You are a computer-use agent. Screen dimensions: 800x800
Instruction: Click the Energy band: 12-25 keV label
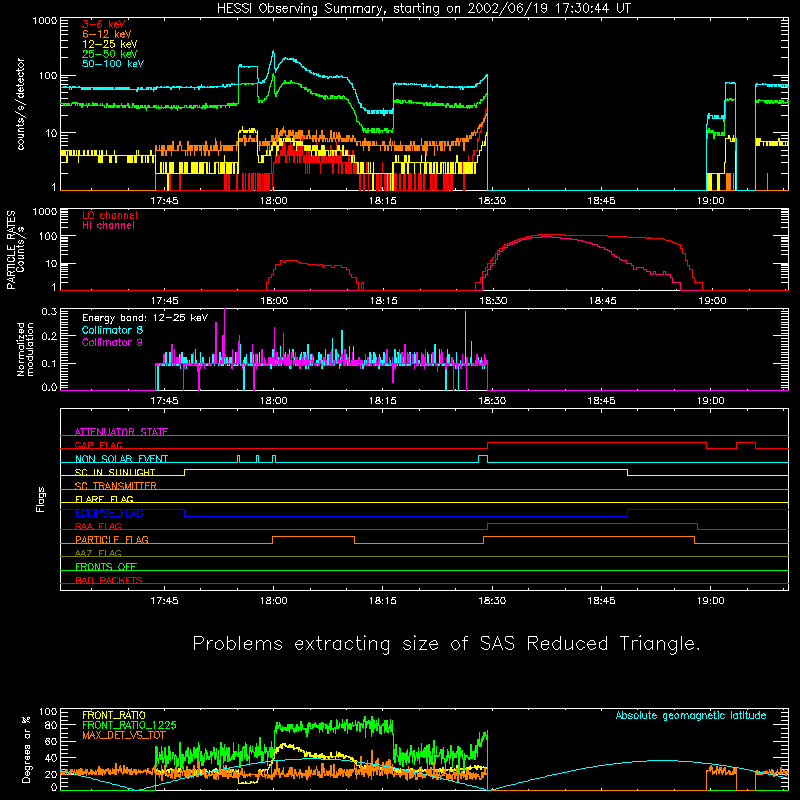click(x=145, y=318)
